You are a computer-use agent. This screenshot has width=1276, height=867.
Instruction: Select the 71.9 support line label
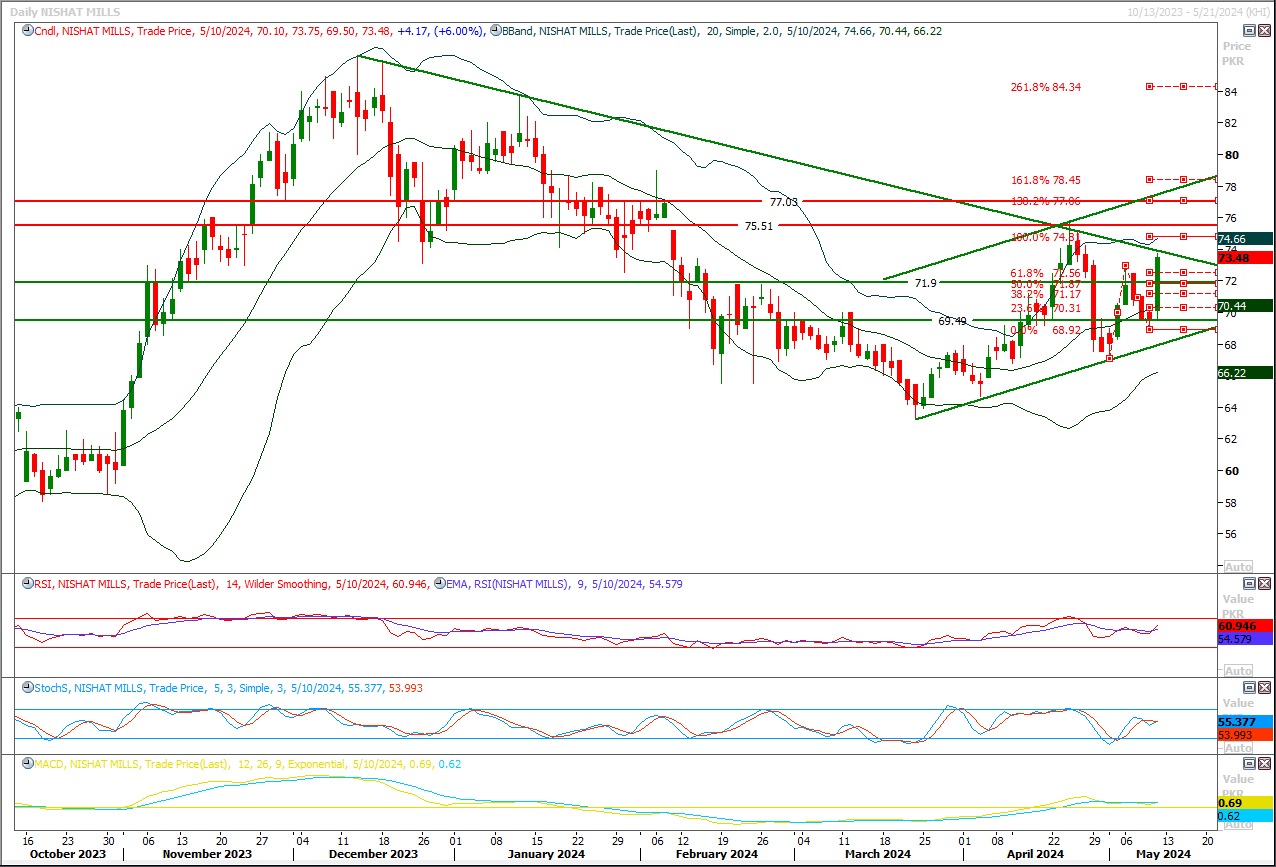(926, 284)
